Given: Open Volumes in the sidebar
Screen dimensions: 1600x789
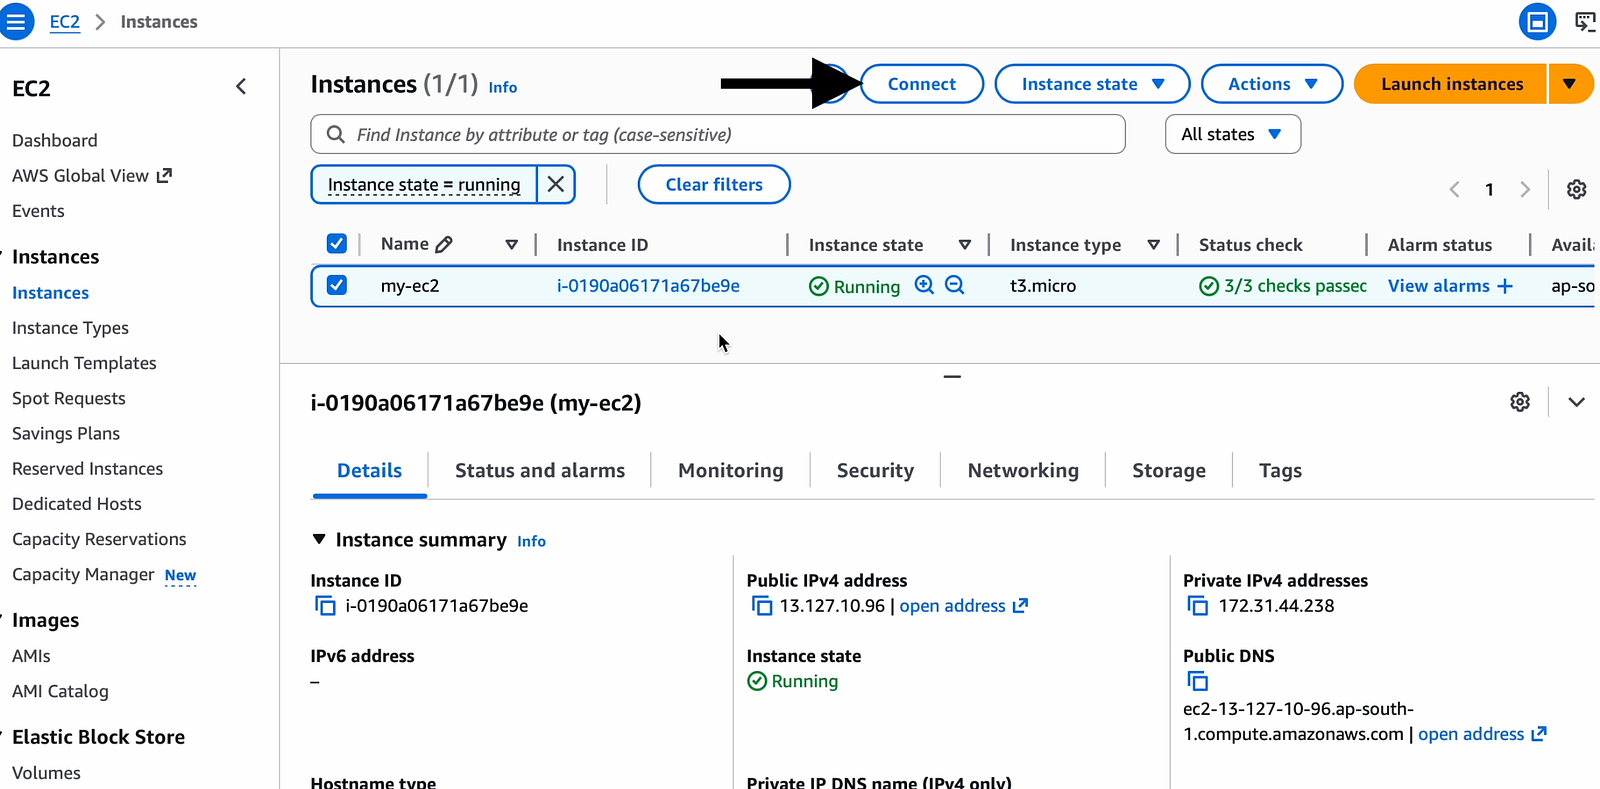Looking at the screenshot, I should click(46, 773).
